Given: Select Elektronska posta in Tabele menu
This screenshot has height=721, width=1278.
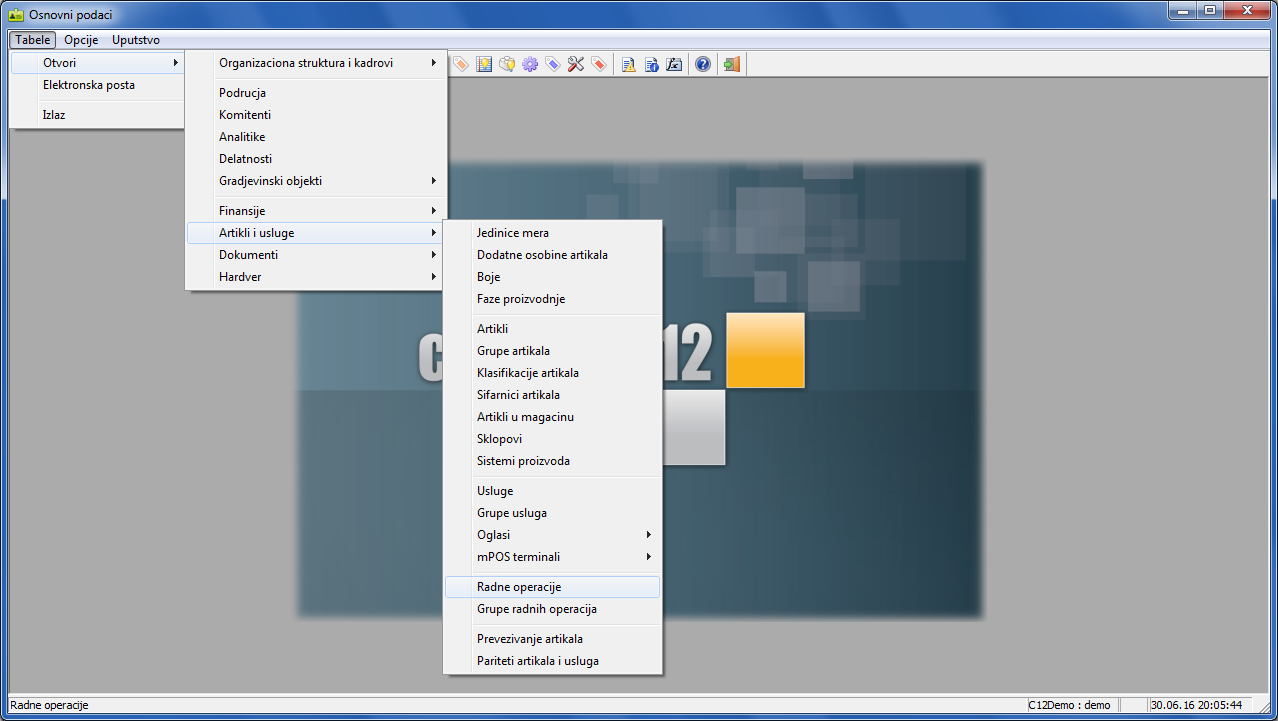Looking at the screenshot, I should point(89,85).
